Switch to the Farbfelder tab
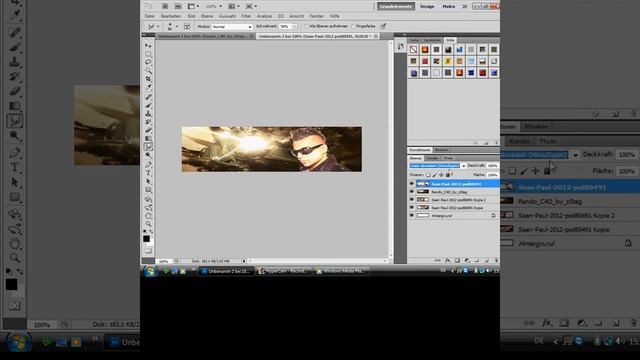This screenshot has width=640, height=360. pyautogui.click(x=432, y=40)
